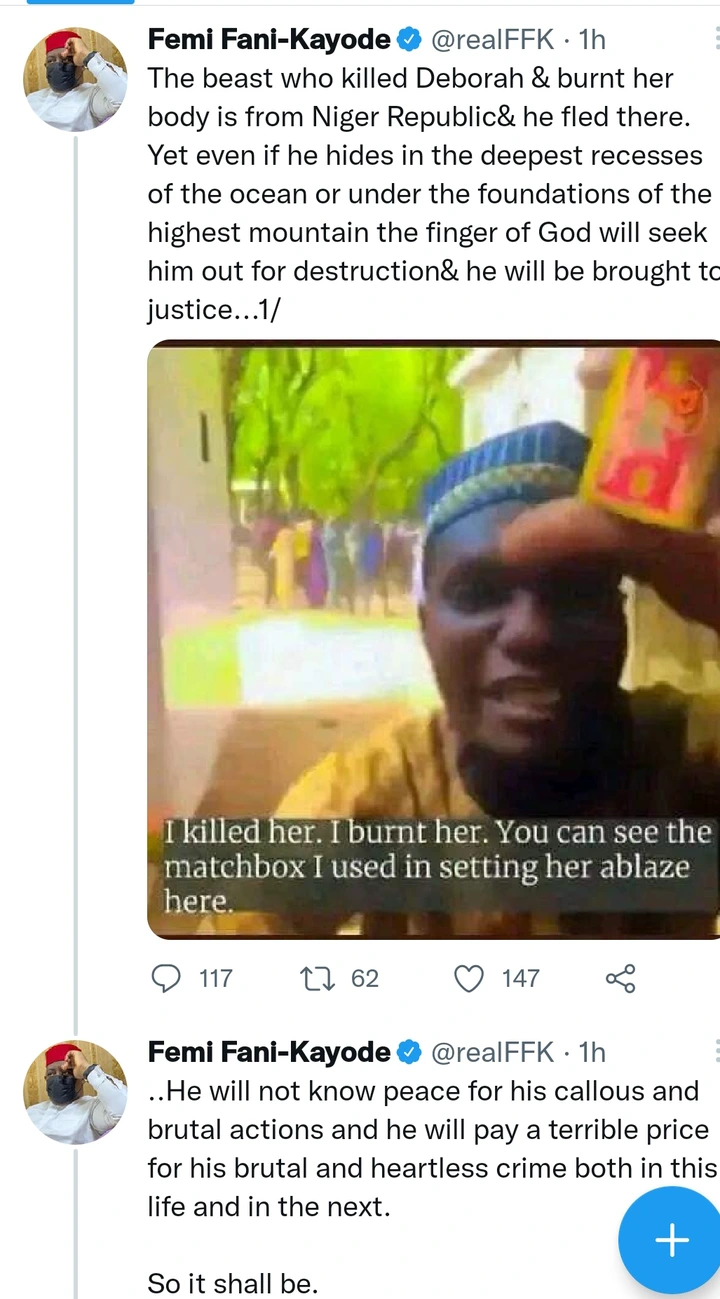Tap the 117 replies count
Image resolution: width=720 pixels, height=1299 pixels.
[x=215, y=978]
